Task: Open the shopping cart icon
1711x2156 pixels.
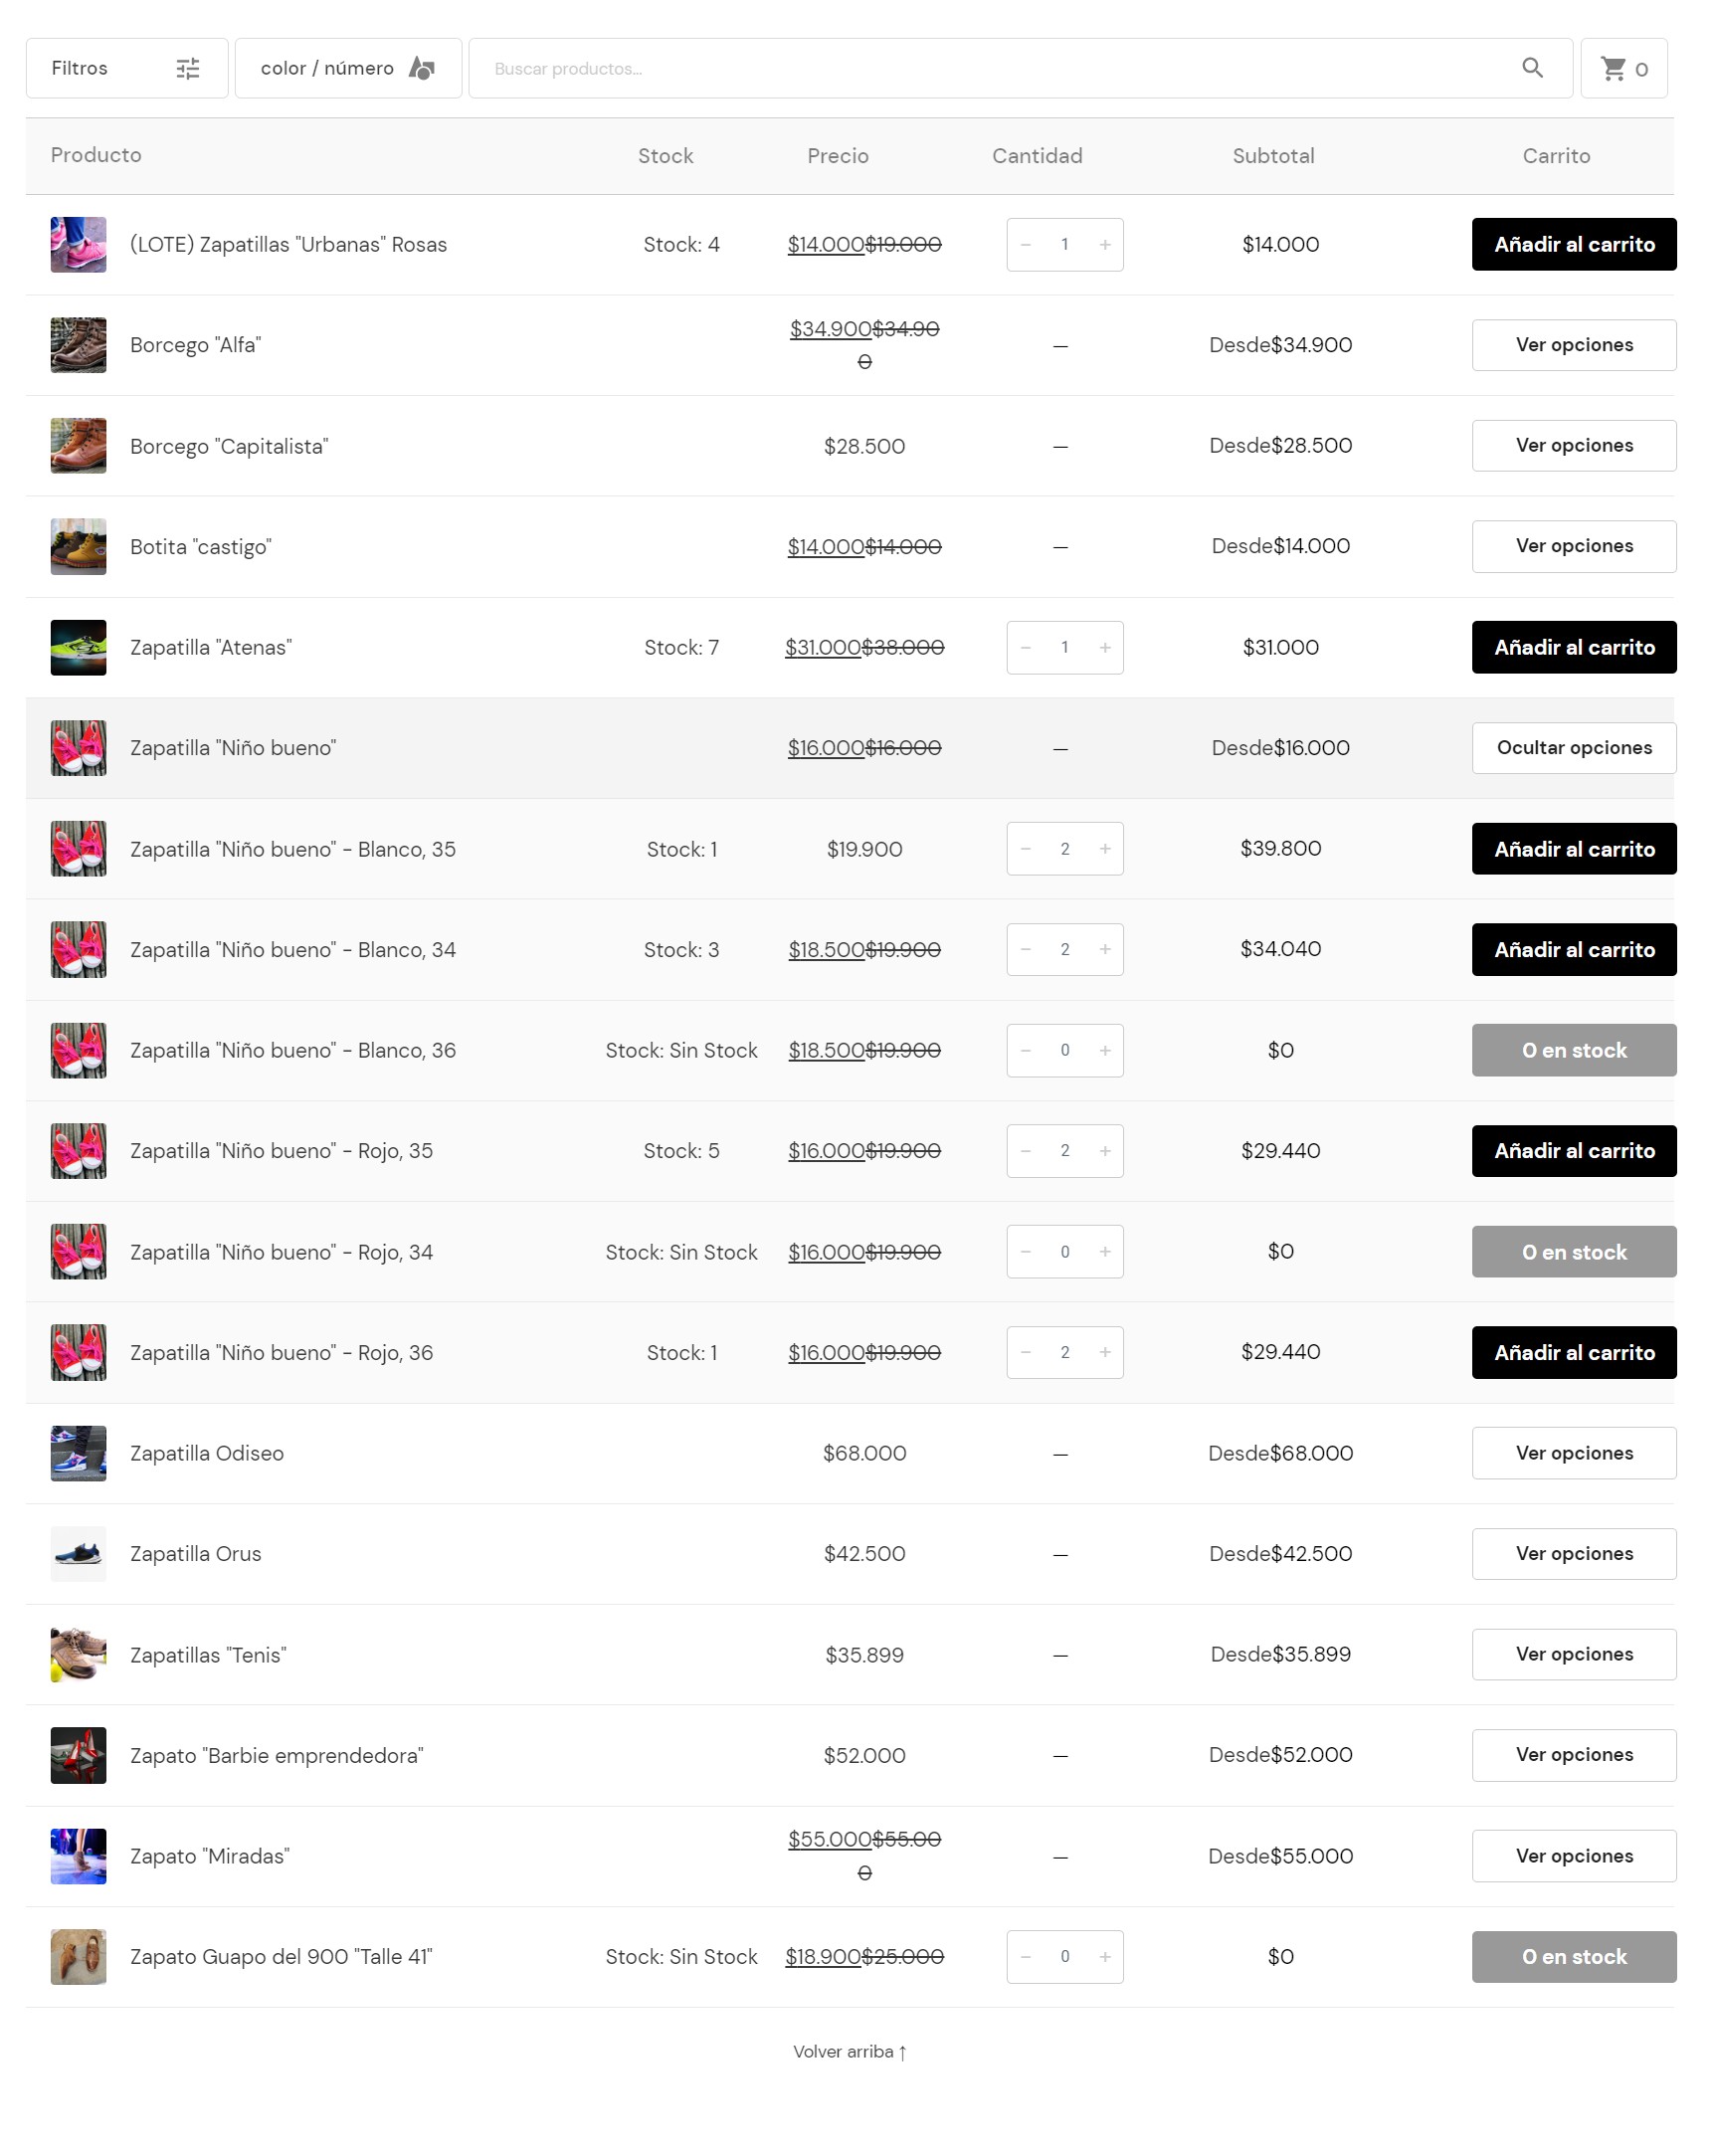Action: coord(1613,68)
